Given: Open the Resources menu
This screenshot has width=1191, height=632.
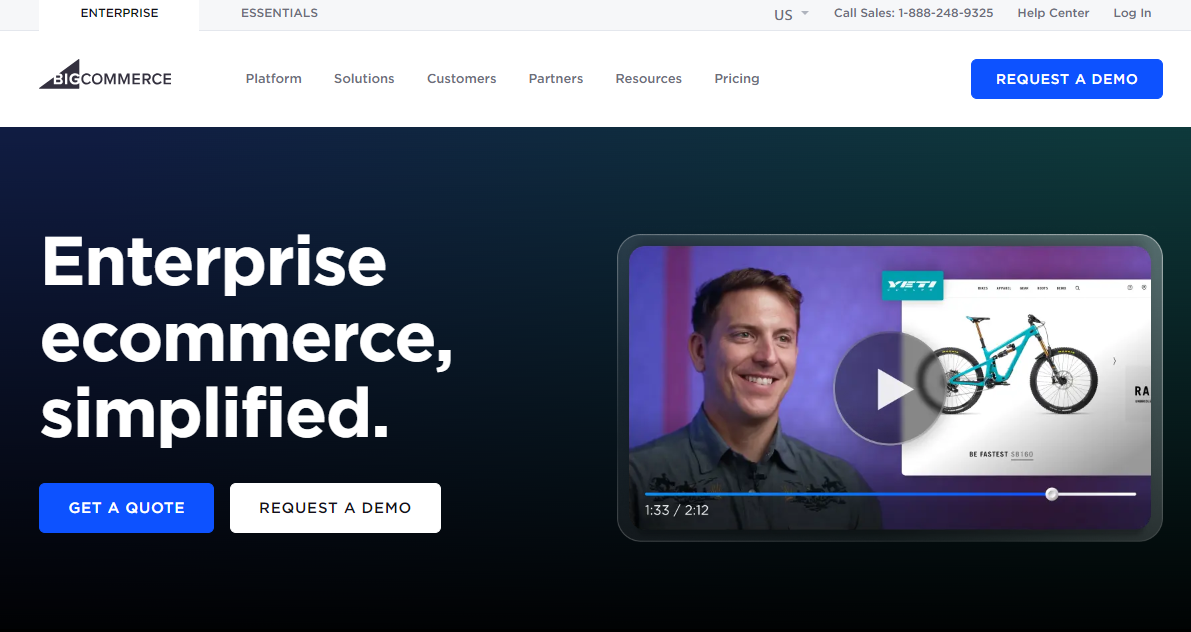Looking at the screenshot, I should [649, 78].
